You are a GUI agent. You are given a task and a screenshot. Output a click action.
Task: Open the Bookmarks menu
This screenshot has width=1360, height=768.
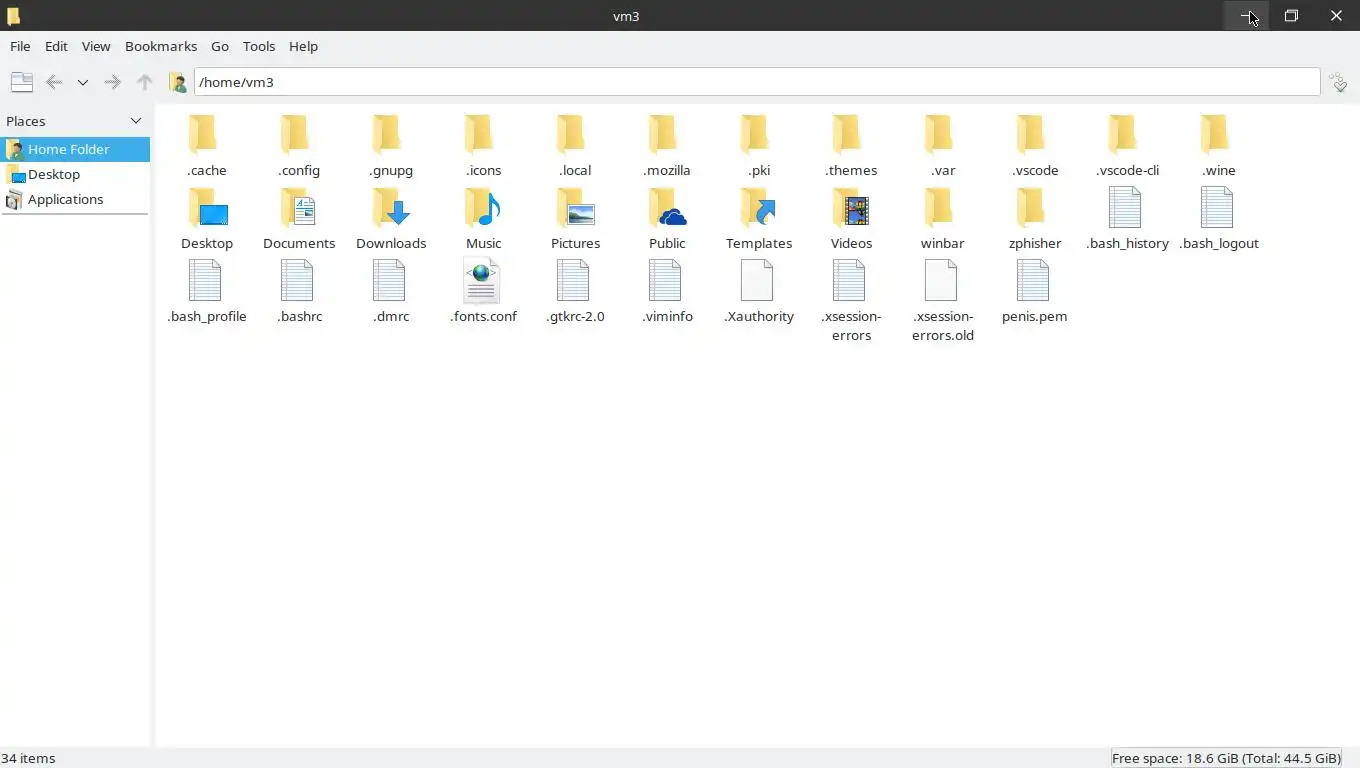(x=161, y=46)
